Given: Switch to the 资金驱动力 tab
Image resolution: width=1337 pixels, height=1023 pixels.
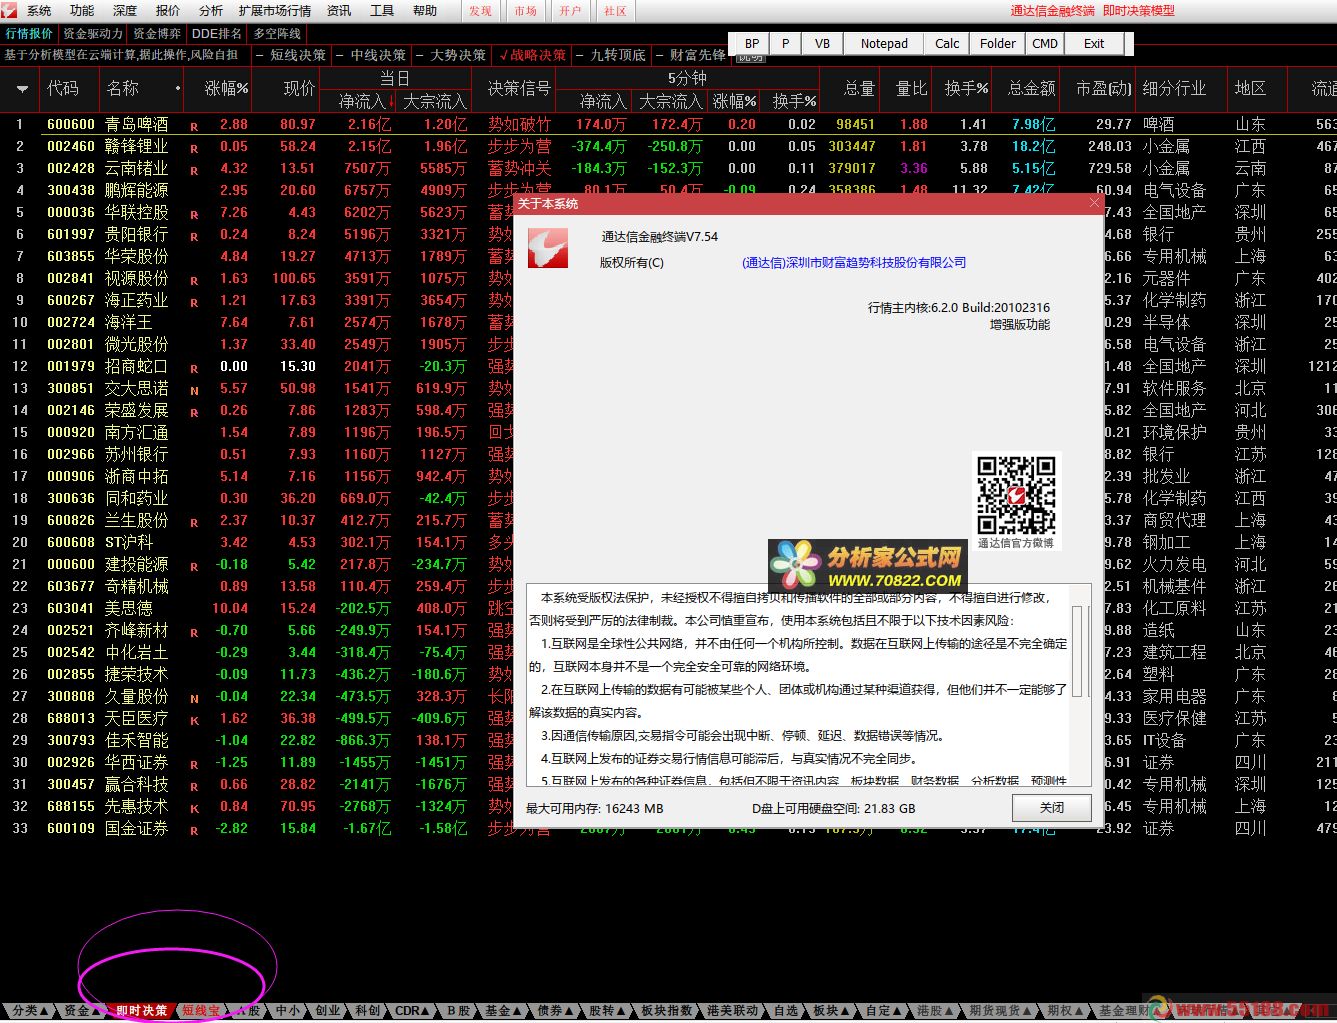Looking at the screenshot, I should pyautogui.click(x=93, y=33).
